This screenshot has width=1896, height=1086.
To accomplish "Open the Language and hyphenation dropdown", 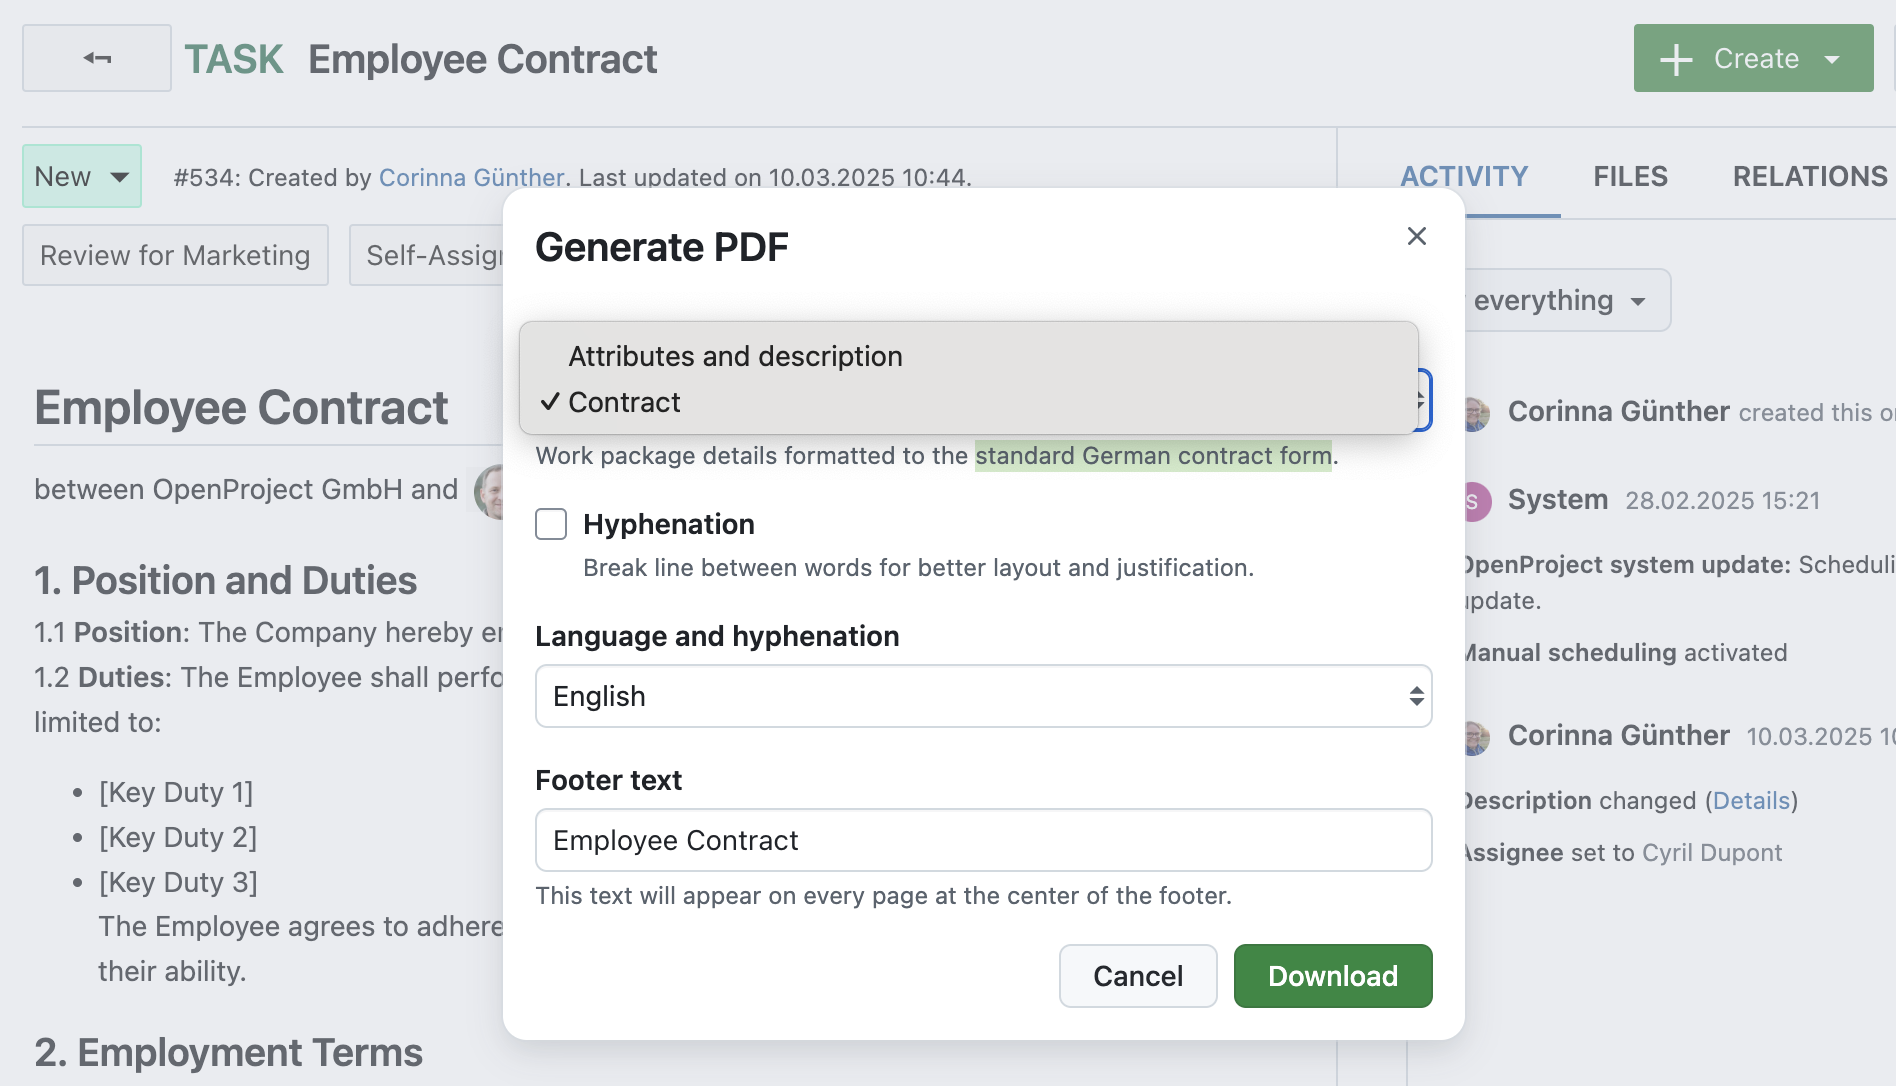I will click(x=983, y=696).
